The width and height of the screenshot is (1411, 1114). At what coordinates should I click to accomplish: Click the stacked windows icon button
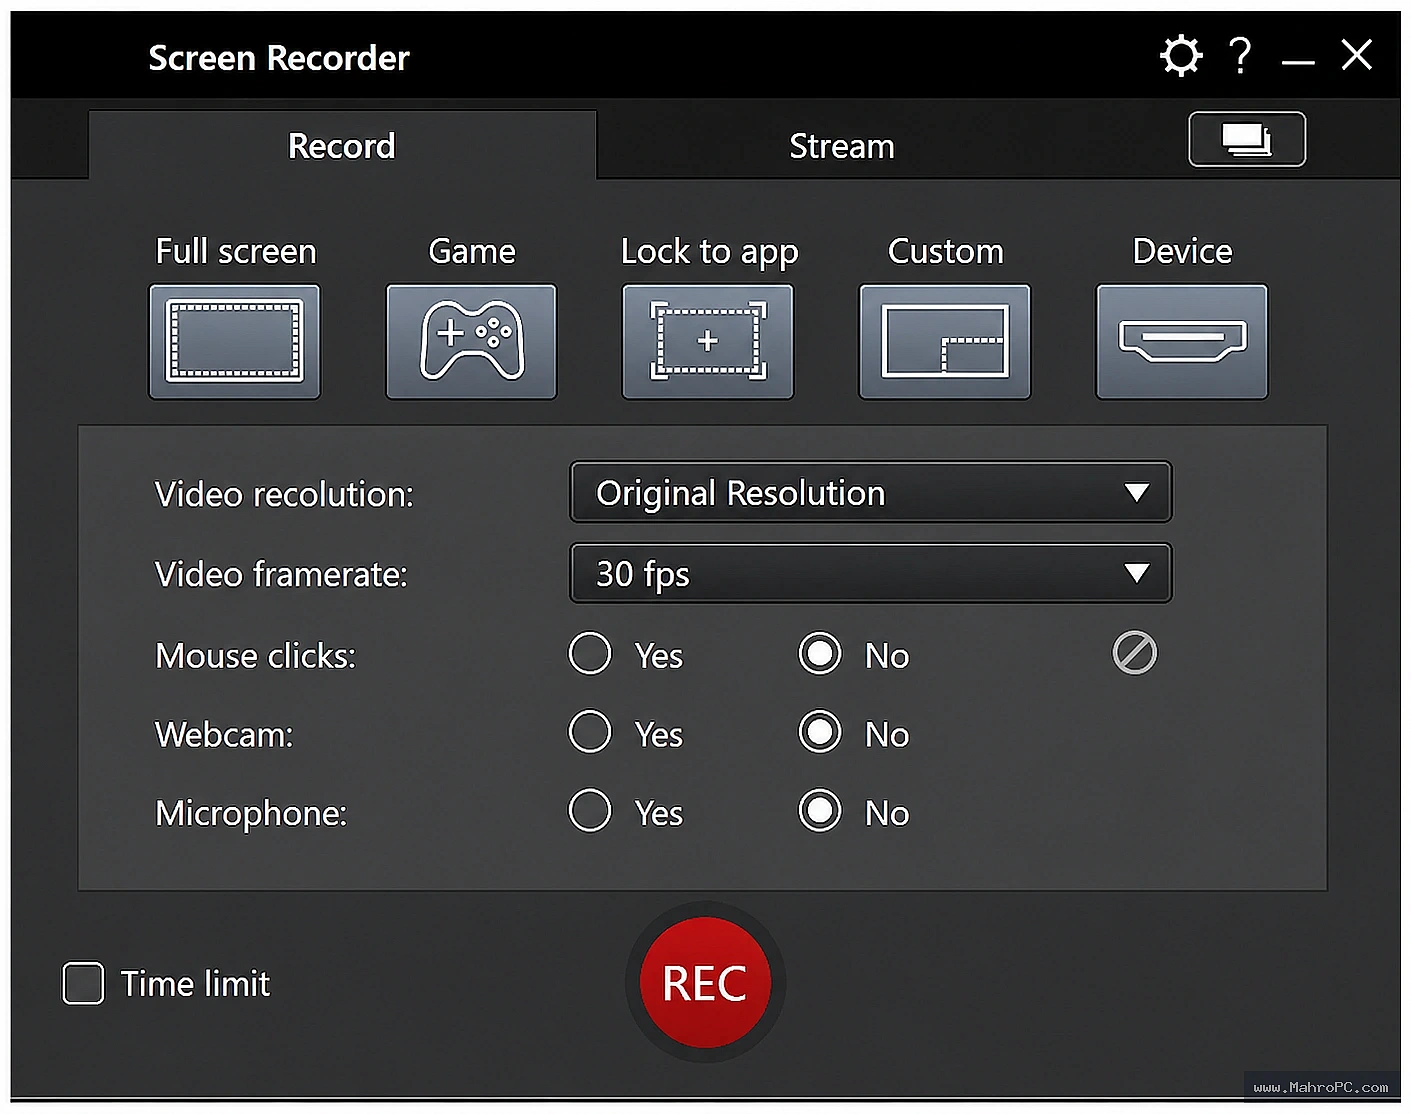tap(1247, 139)
